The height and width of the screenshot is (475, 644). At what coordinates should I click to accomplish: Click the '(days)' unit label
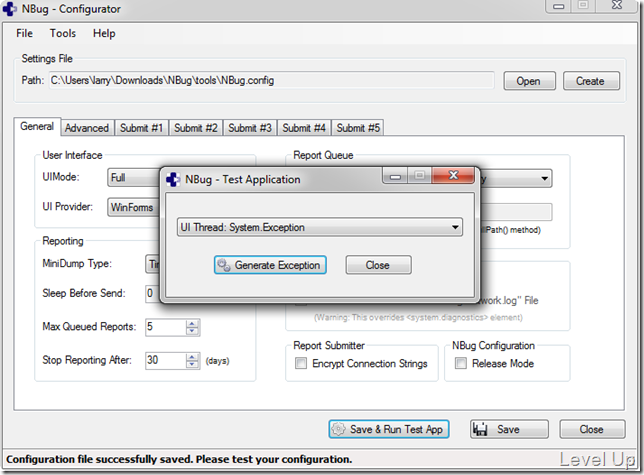click(x=217, y=361)
